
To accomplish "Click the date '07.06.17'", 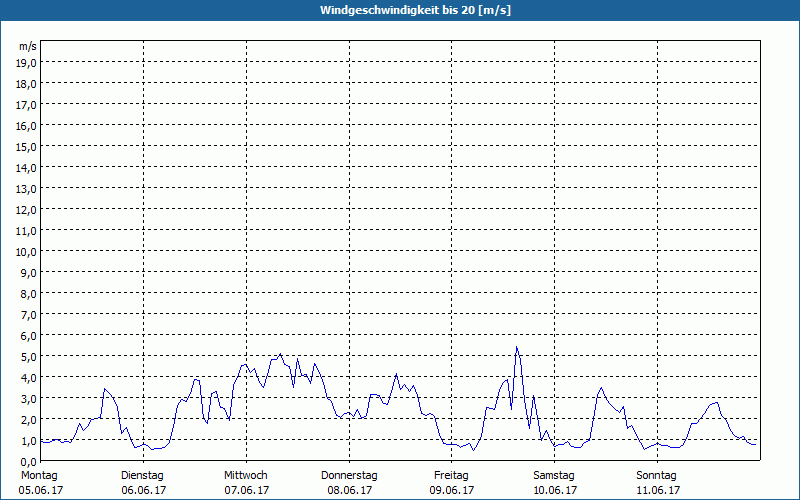I will pyautogui.click(x=246, y=490).
